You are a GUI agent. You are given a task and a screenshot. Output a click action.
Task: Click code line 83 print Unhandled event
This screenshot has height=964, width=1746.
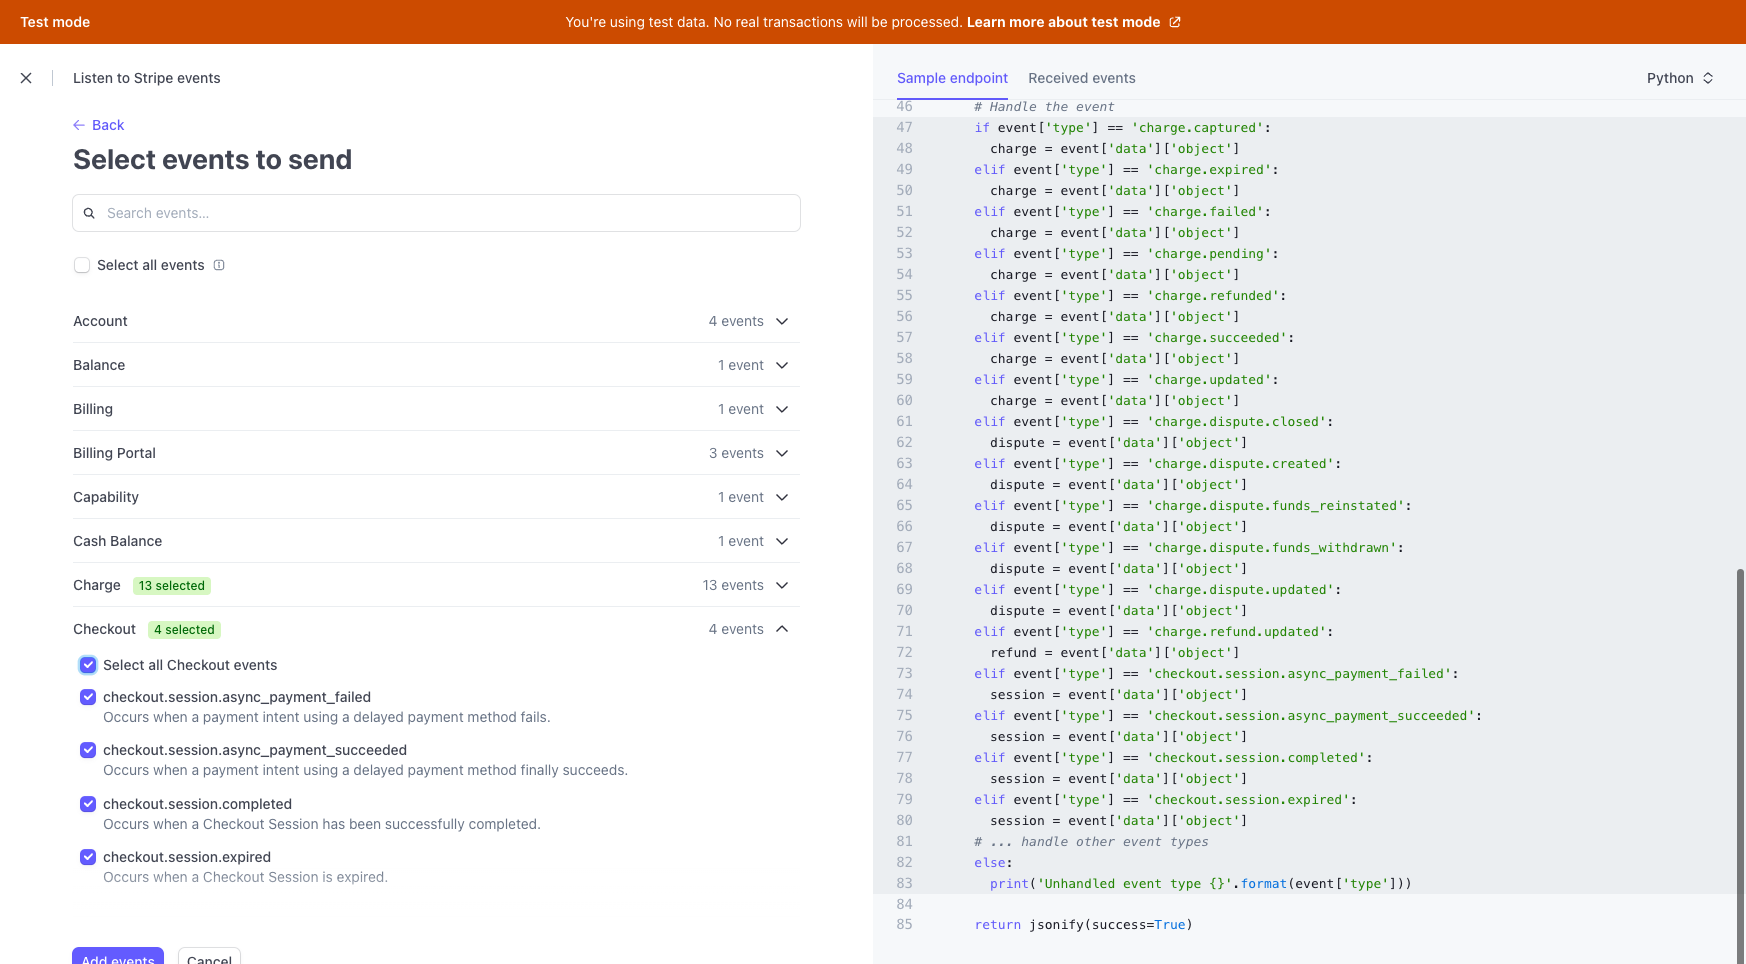point(1201,884)
